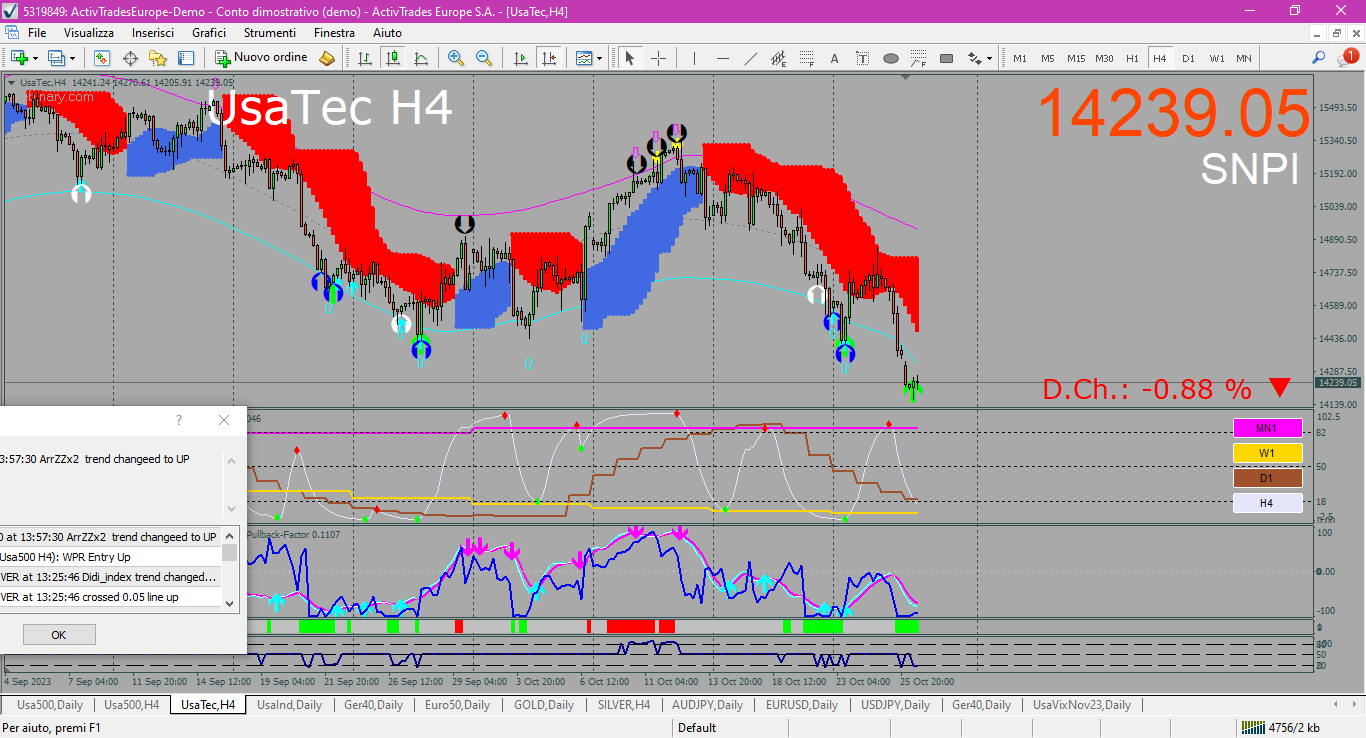Select the rectangle drawing tool

[946, 58]
